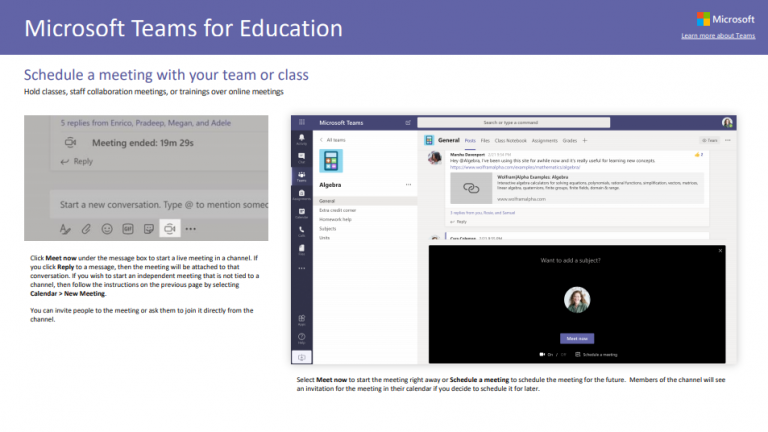Open Assignments in the Teams sidebar
This screenshot has width=768, height=432.
point(302,195)
